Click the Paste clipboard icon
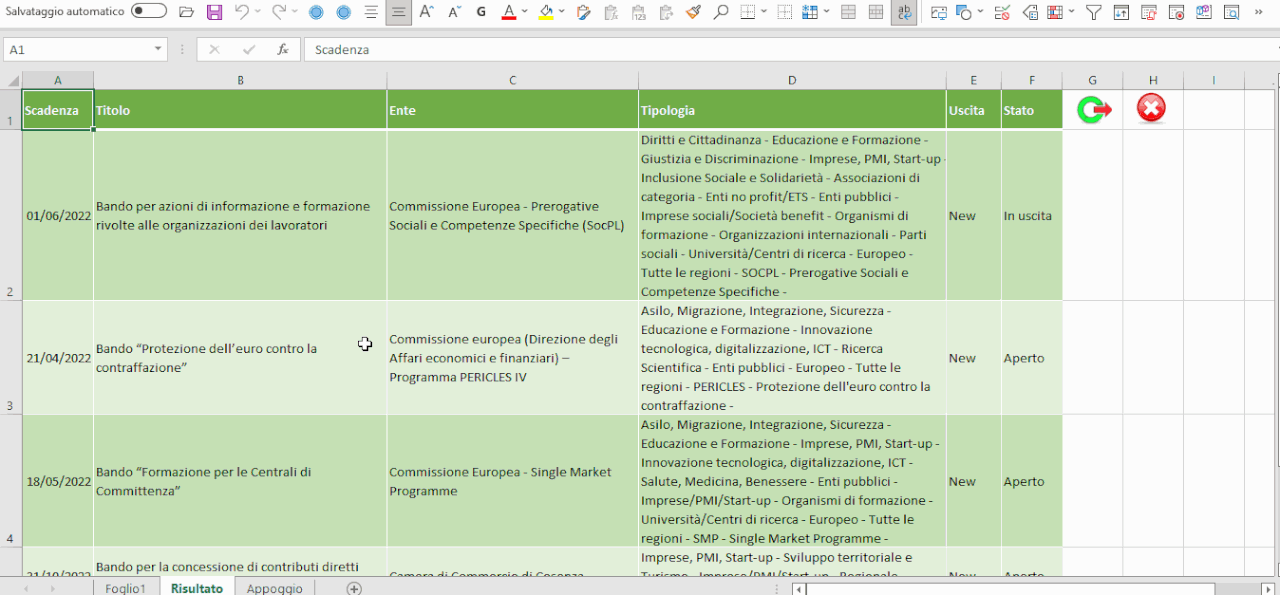 (584, 12)
